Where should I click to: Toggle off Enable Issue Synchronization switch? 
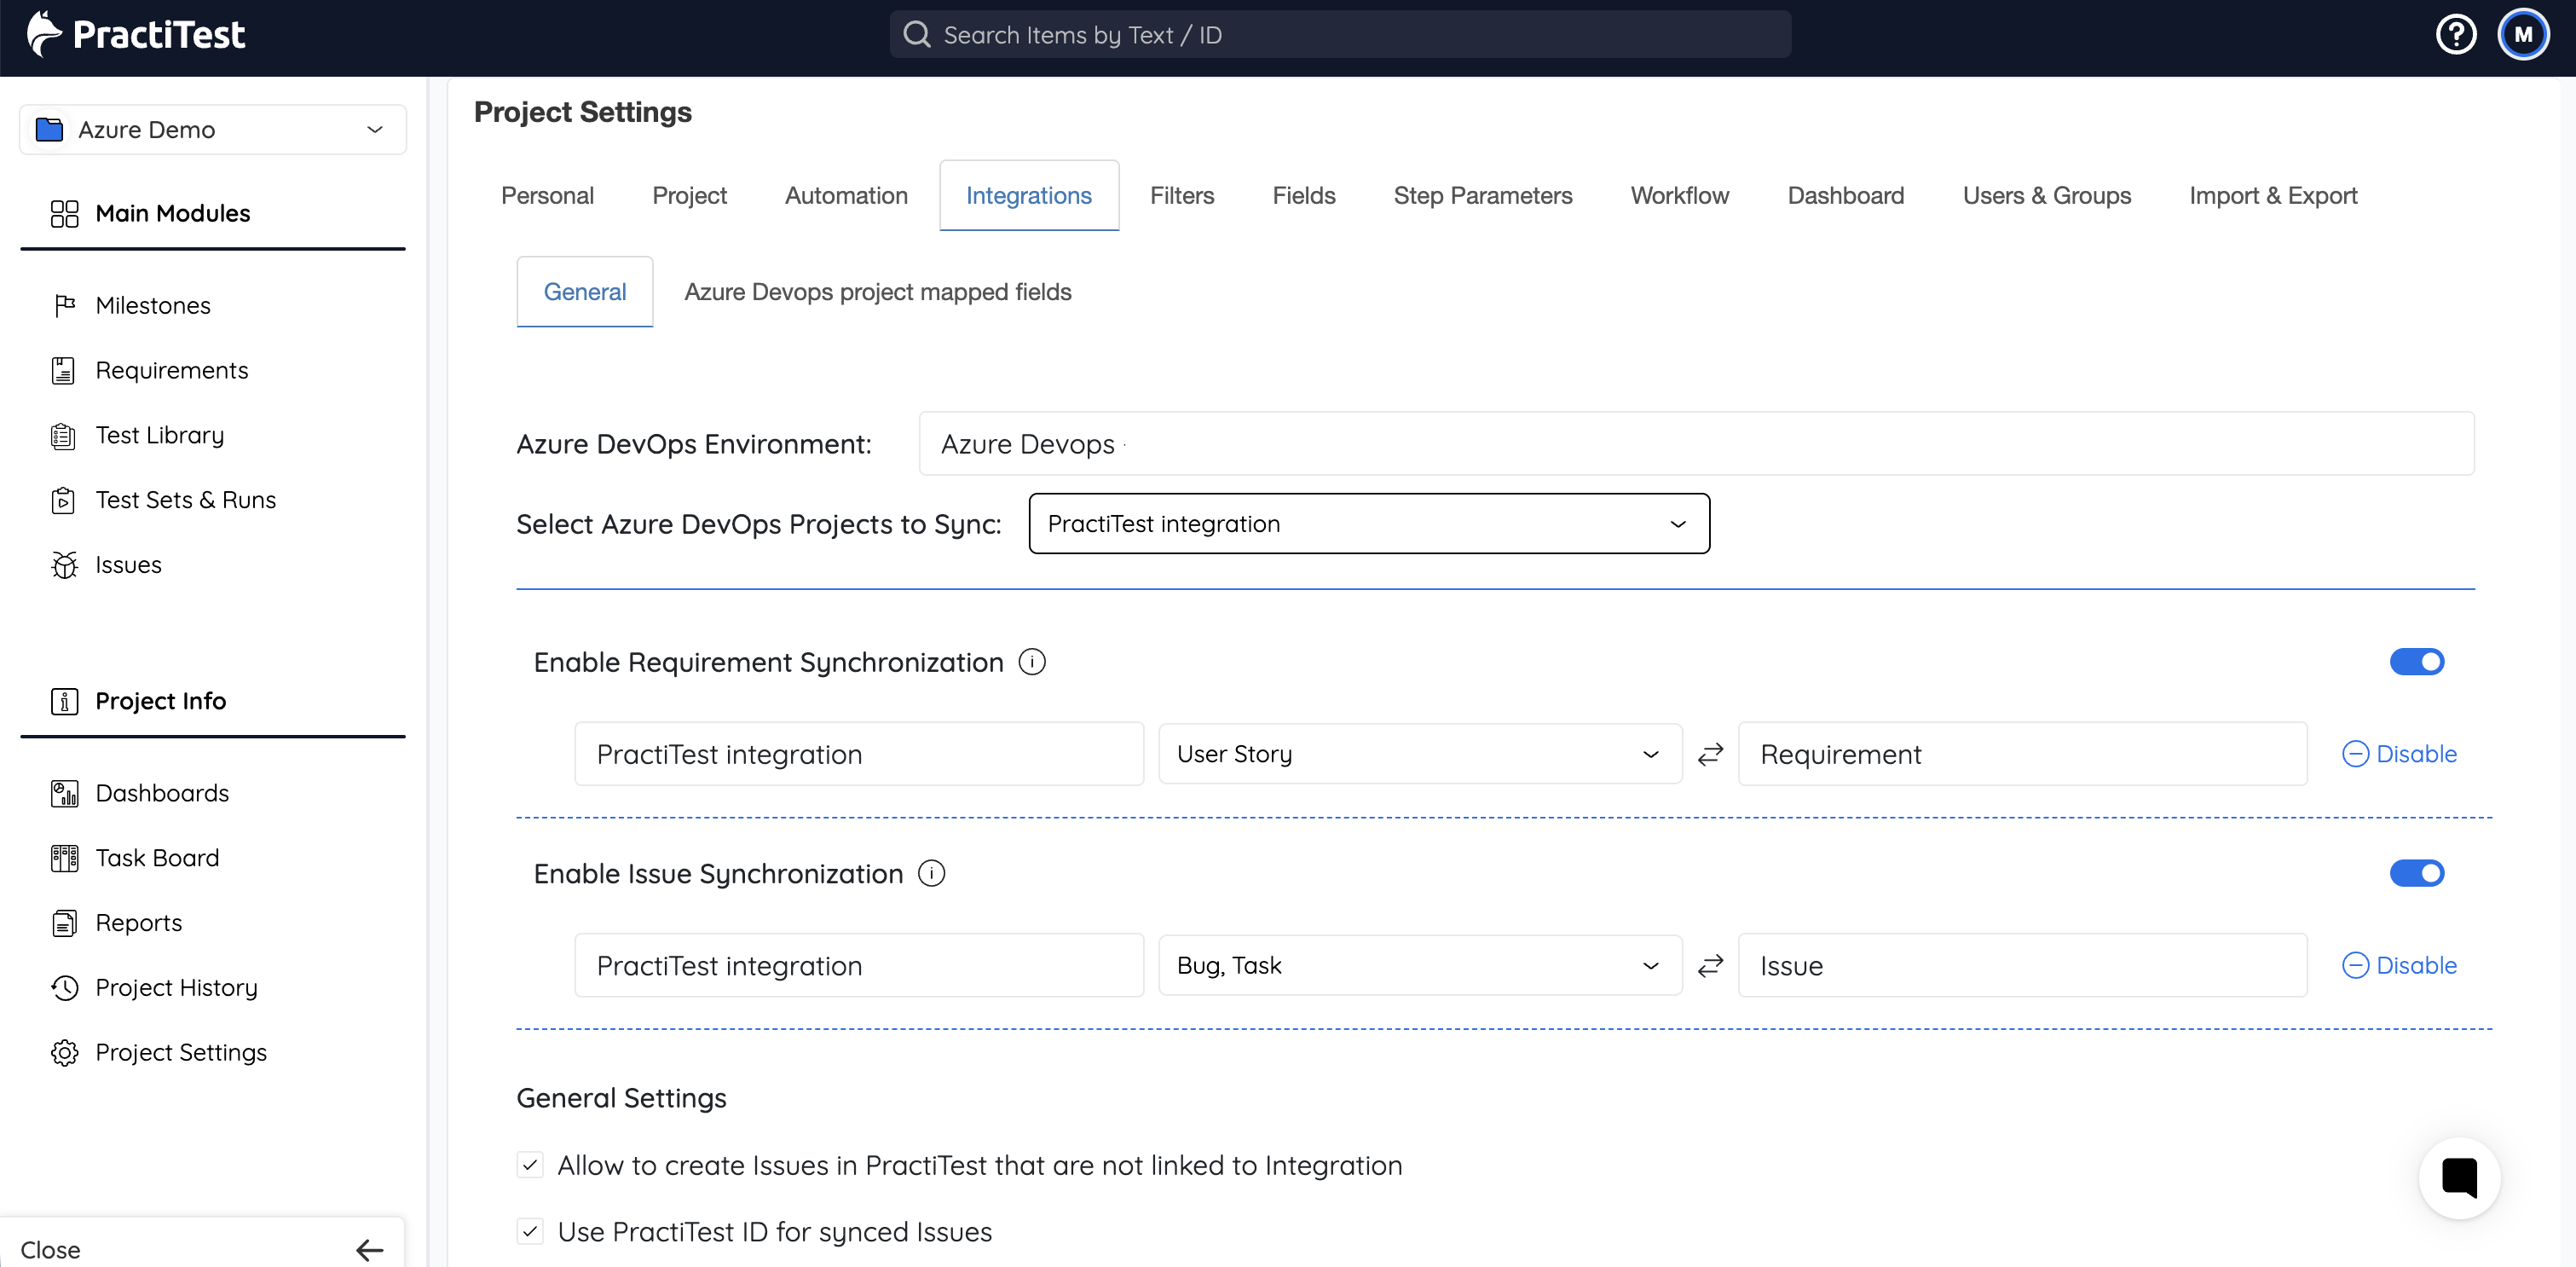2416,873
